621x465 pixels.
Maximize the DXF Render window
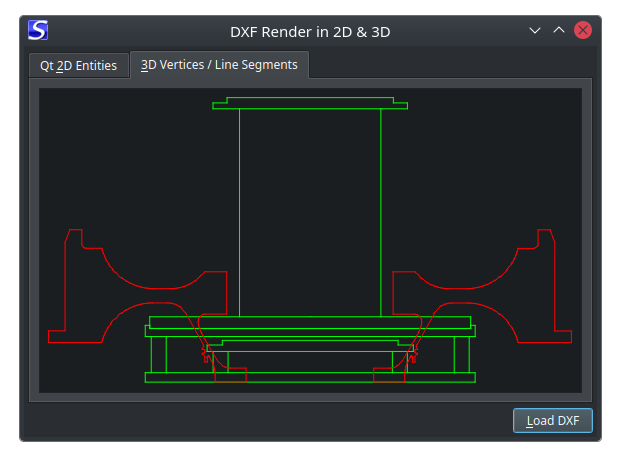pos(559,30)
